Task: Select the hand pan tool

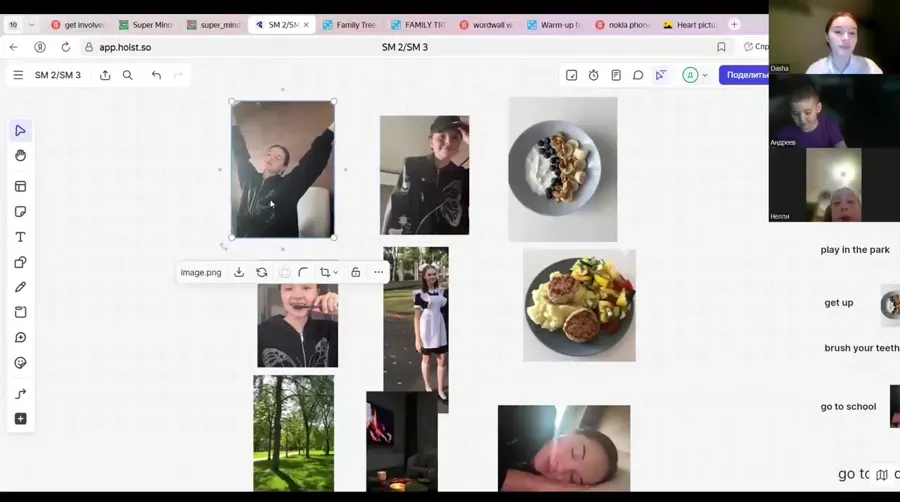Action: click(x=20, y=156)
